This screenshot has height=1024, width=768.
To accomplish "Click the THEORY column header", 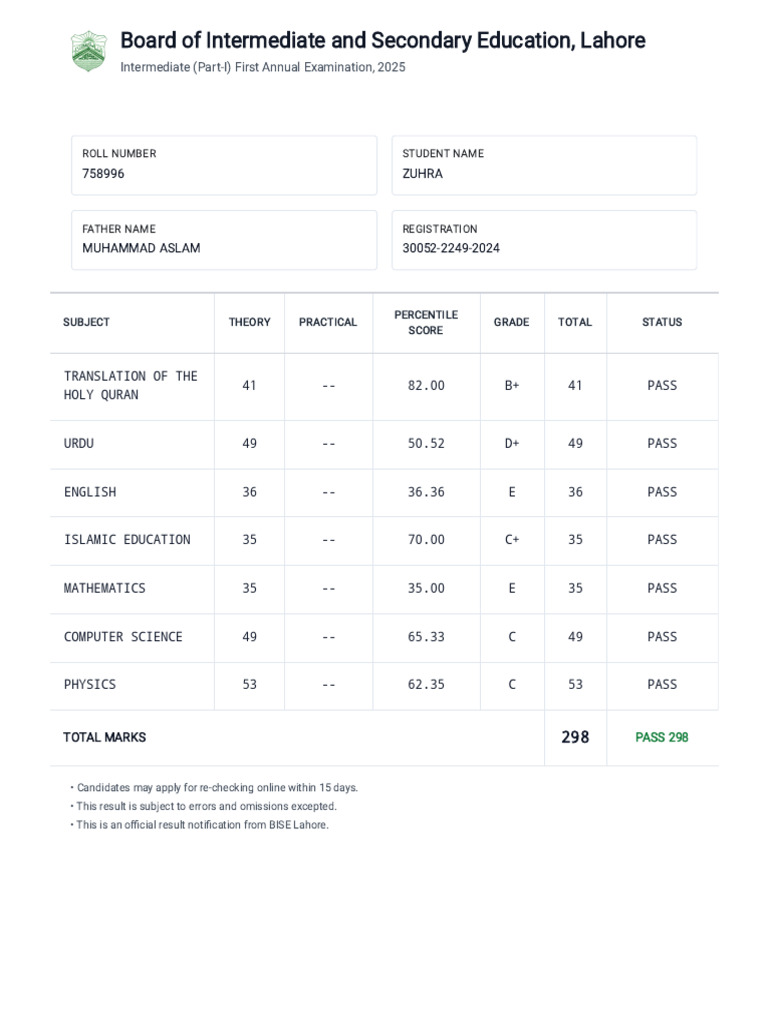I will click(249, 322).
